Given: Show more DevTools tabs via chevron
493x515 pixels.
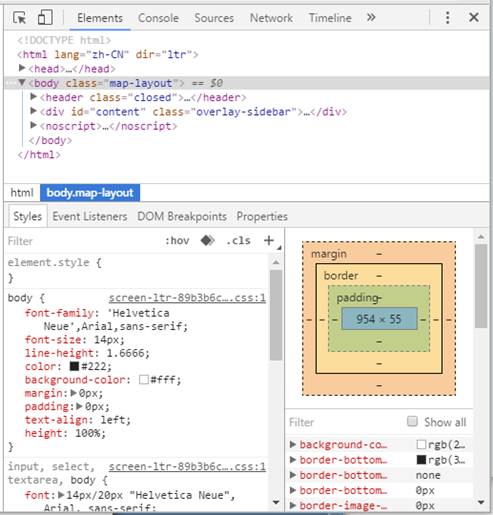Looking at the screenshot, I should point(371,17).
